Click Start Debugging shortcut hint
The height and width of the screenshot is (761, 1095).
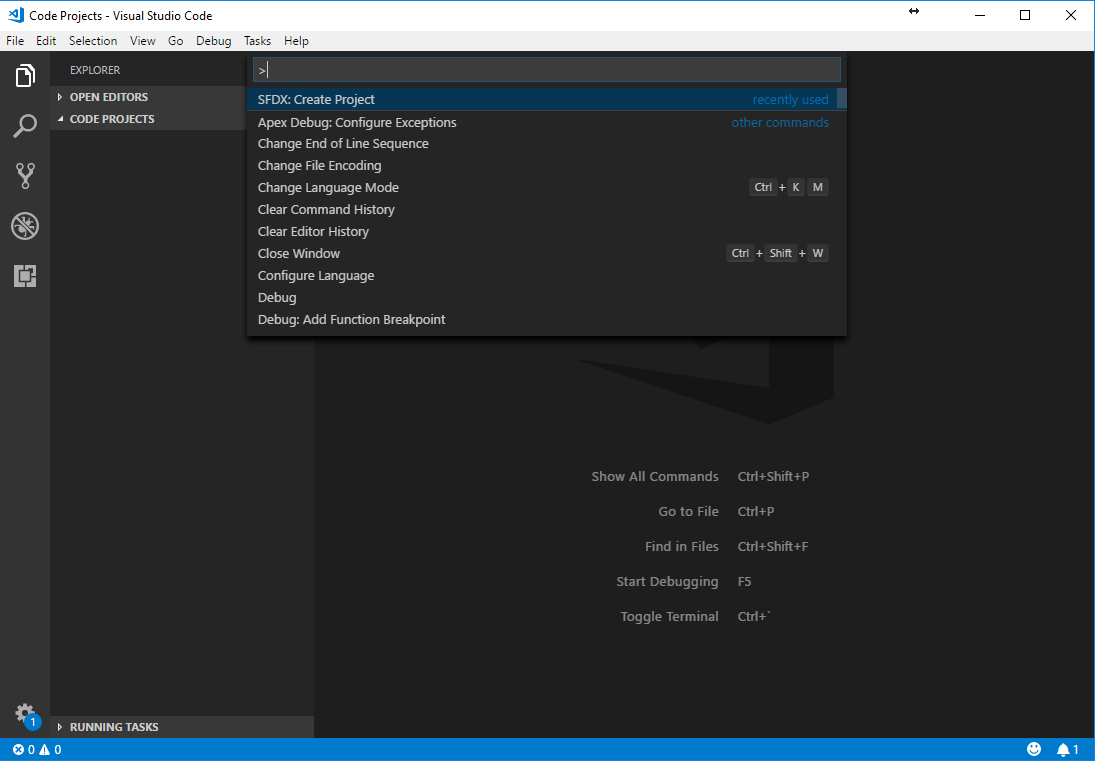[x=684, y=582]
